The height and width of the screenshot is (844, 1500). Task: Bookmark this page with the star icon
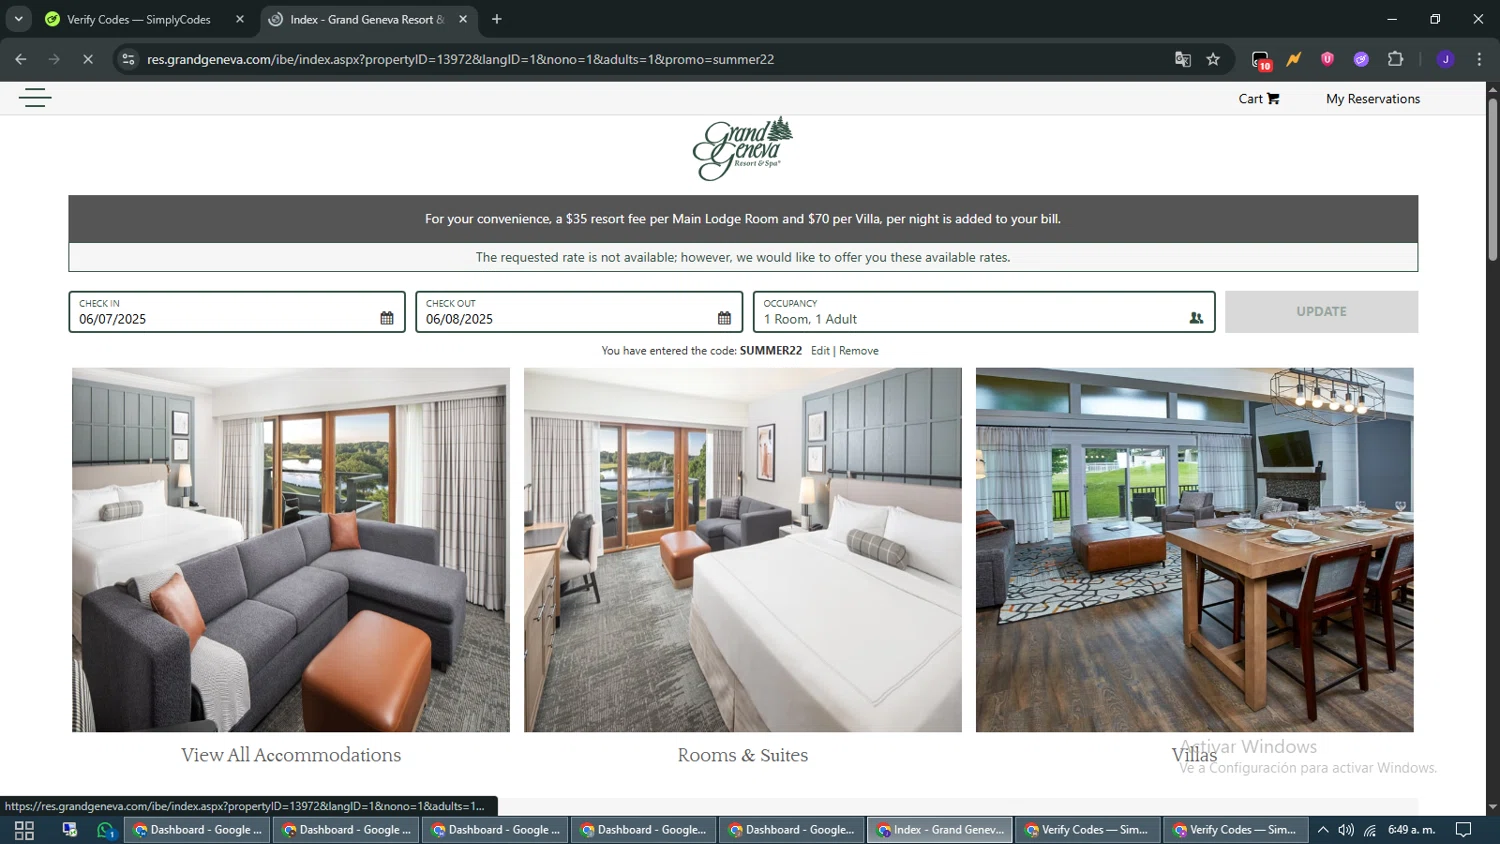[x=1213, y=59]
